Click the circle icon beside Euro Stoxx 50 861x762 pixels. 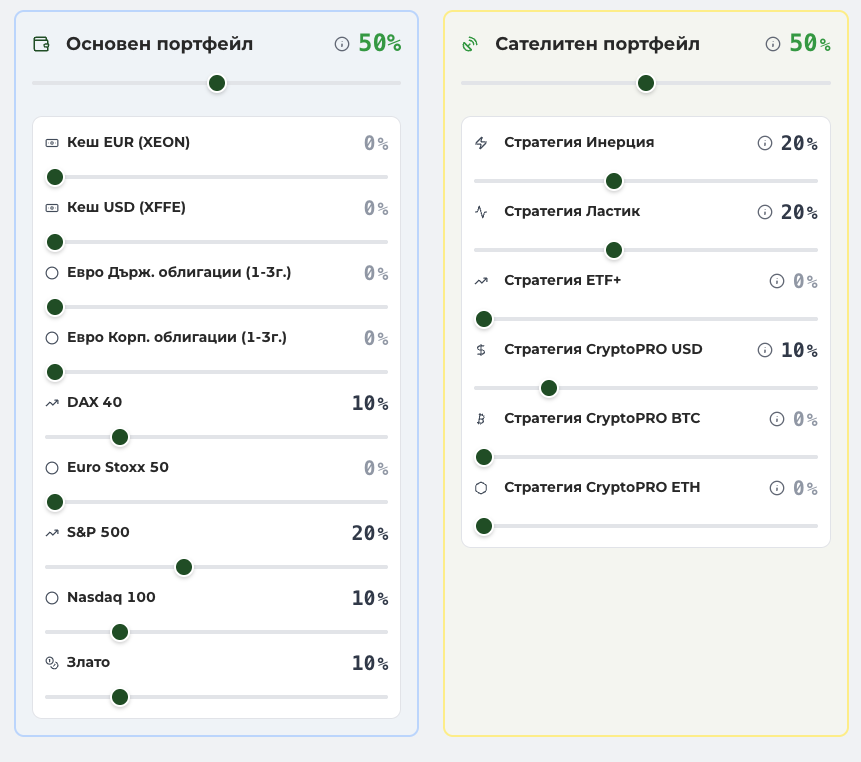point(52,468)
